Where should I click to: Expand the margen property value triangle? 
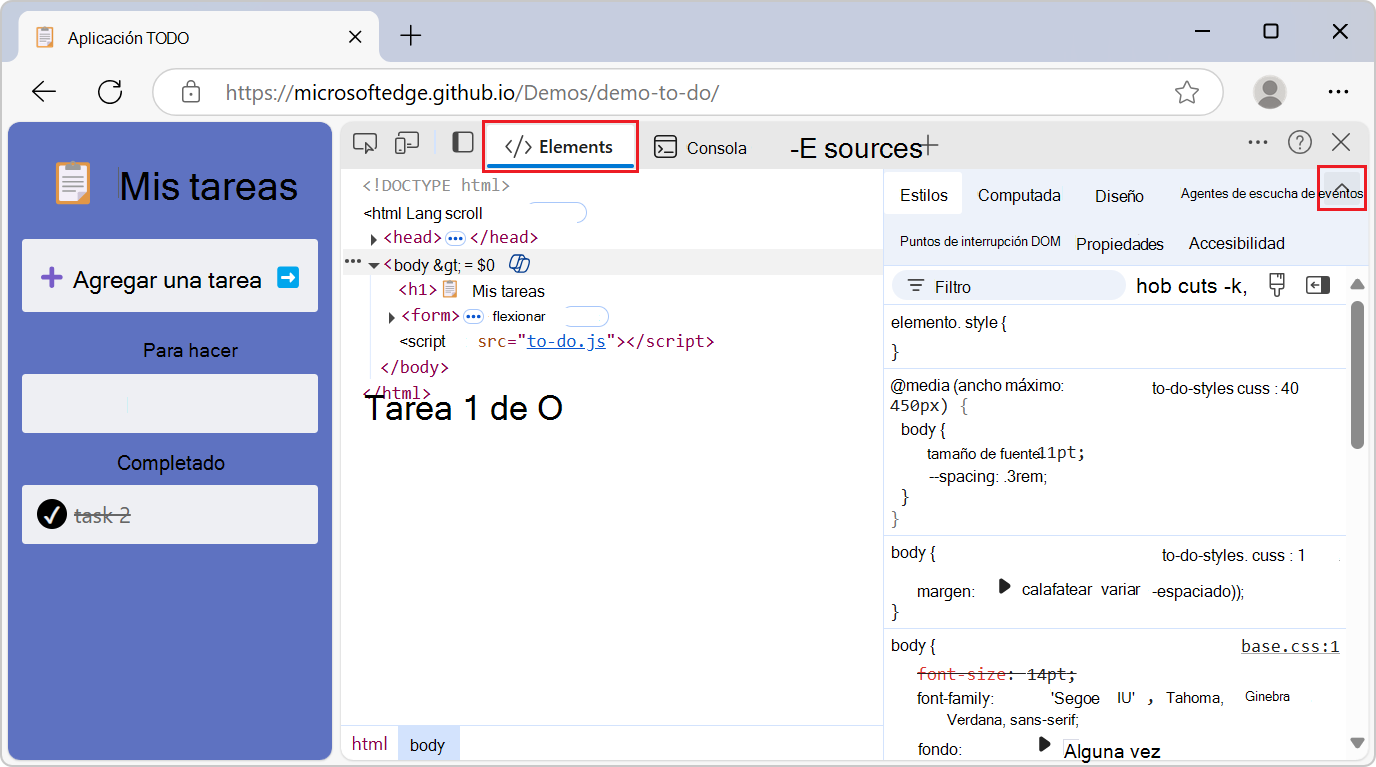coord(1005,587)
